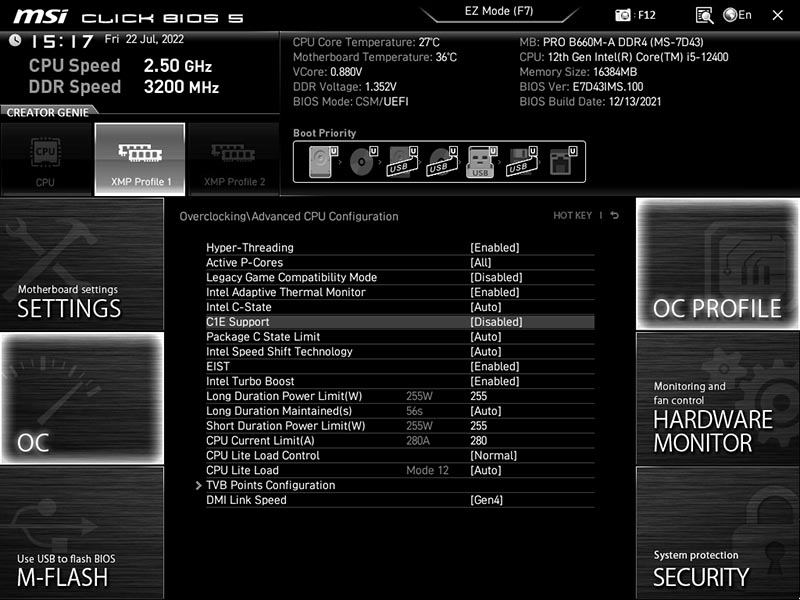Viewport: 800px width, 600px height.
Task: Select USB CD/DVD boot device icon
Action: (x=442, y=162)
